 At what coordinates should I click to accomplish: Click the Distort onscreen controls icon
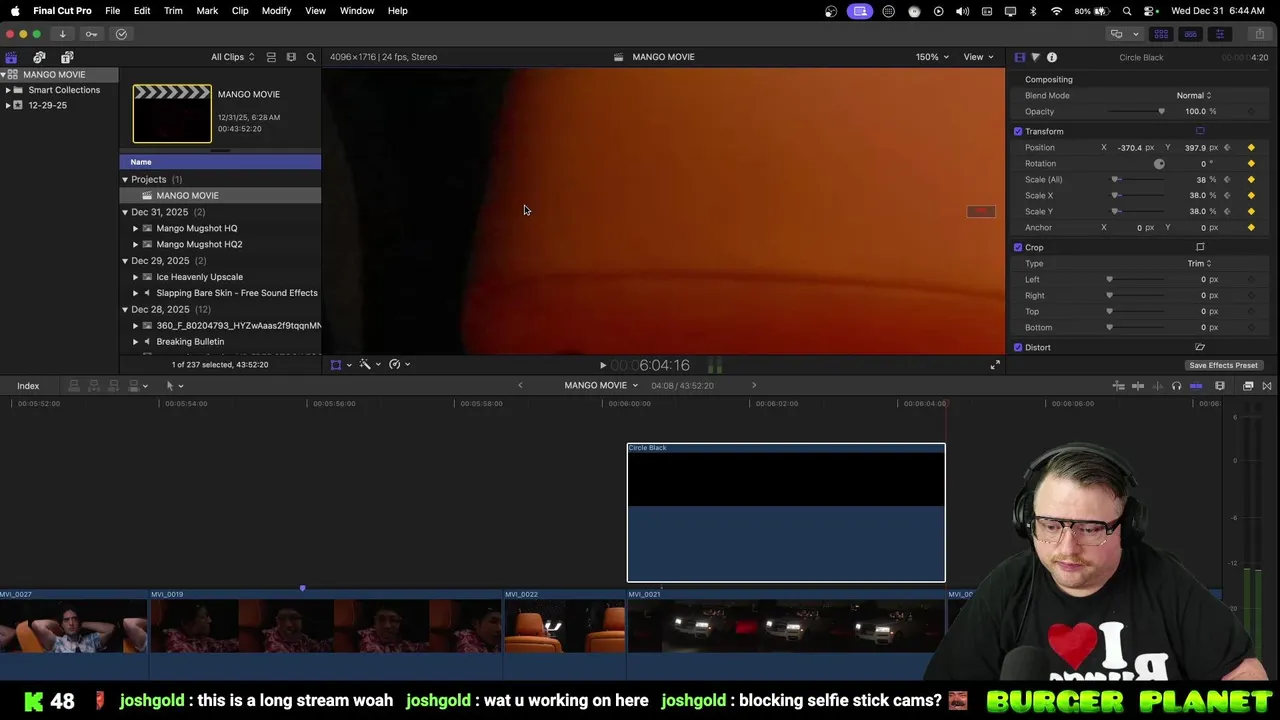pyautogui.click(x=1200, y=347)
